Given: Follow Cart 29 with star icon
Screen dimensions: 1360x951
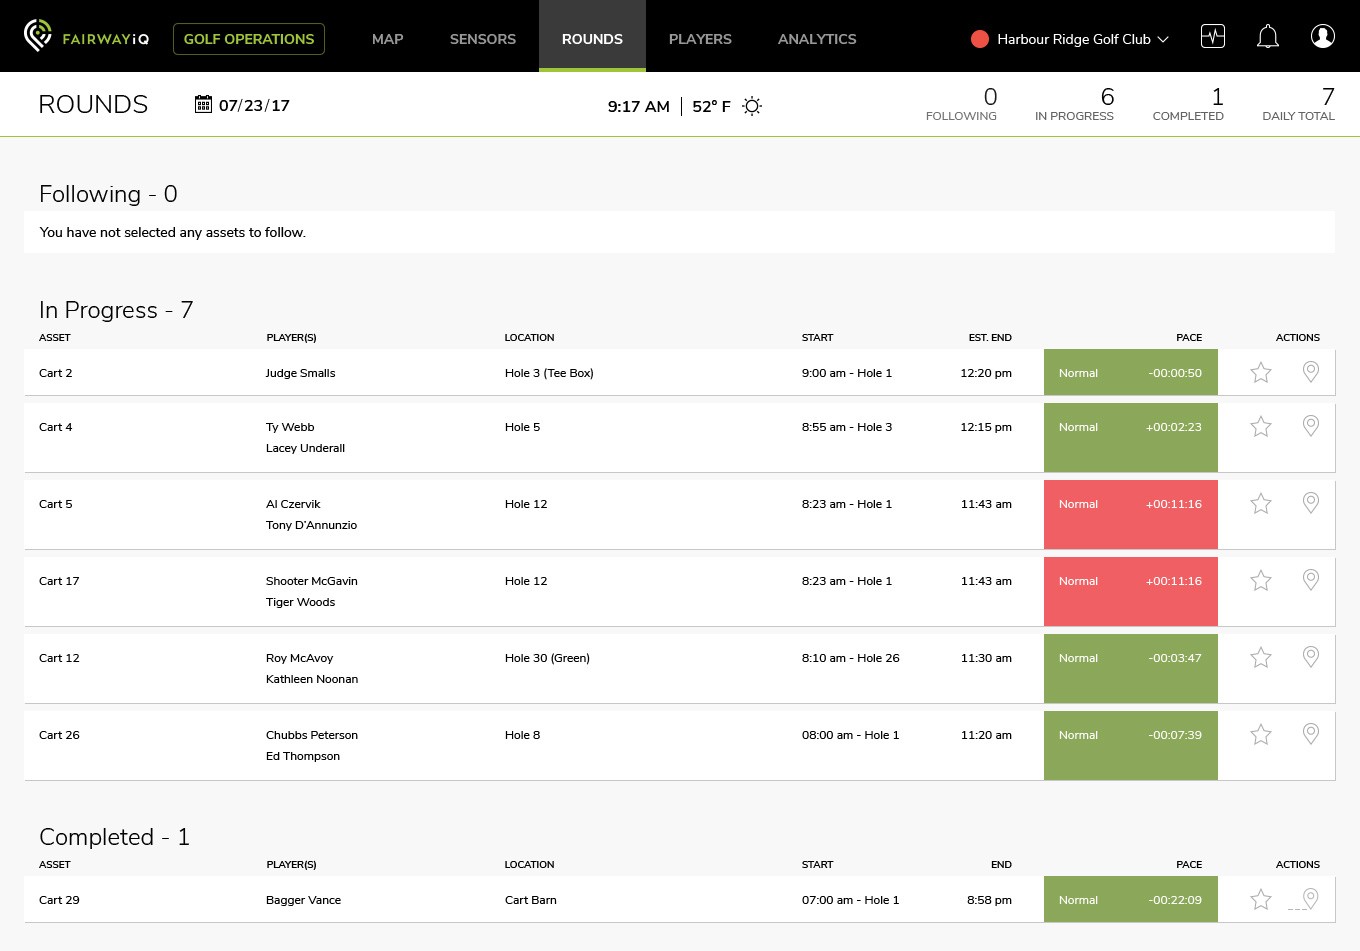Looking at the screenshot, I should tap(1261, 899).
